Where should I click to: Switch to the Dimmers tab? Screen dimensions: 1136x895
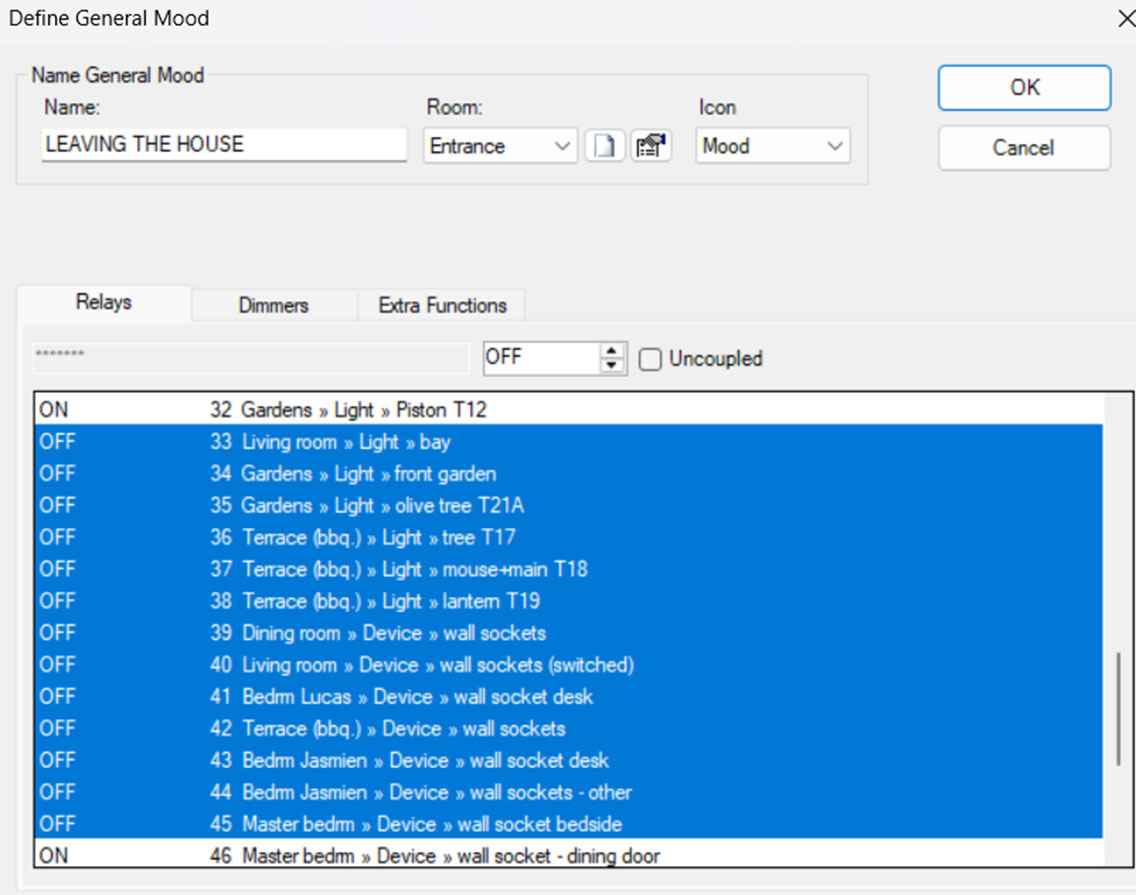pos(273,305)
